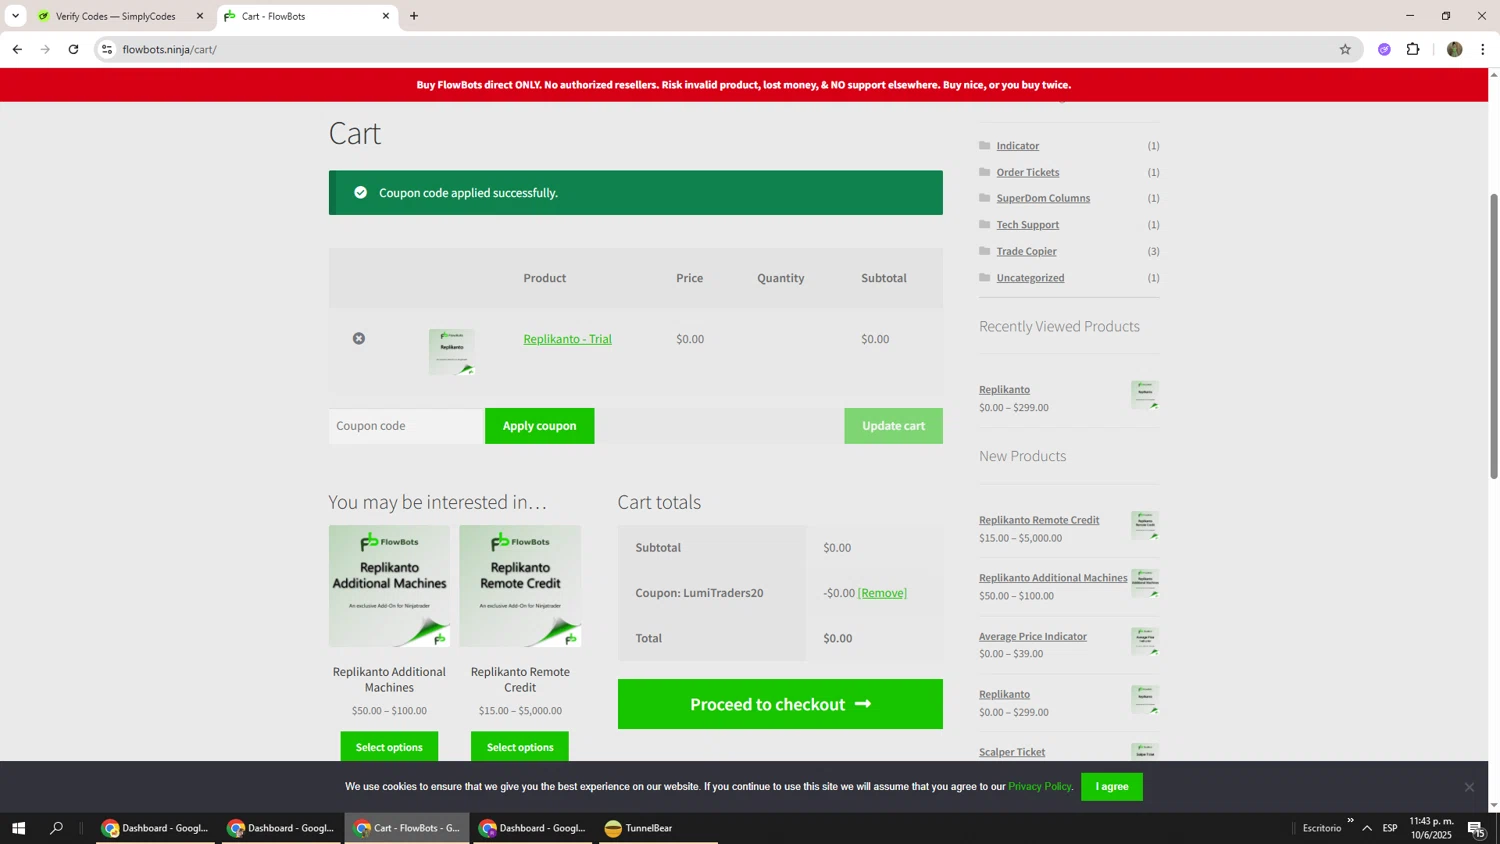Expand the tab search dropdown
The image size is (1500, 844).
pos(15,16)
